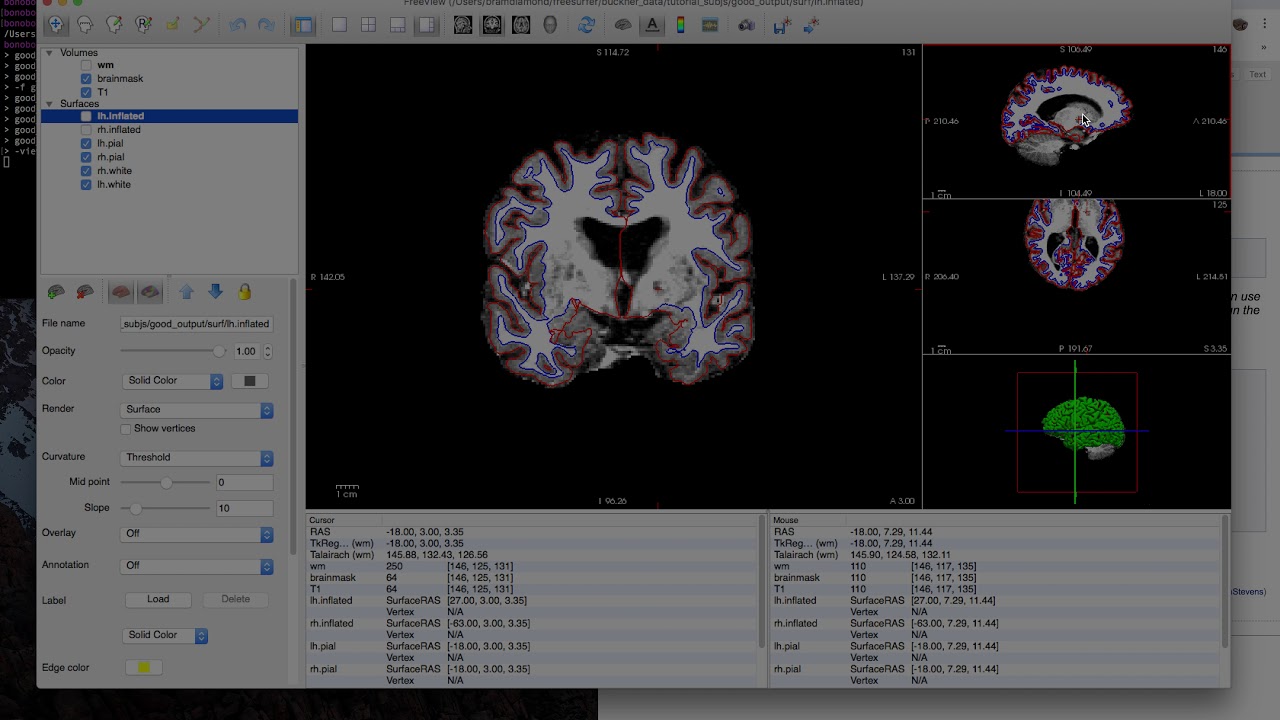Set the main view to sagittal

tap(463, 25)
